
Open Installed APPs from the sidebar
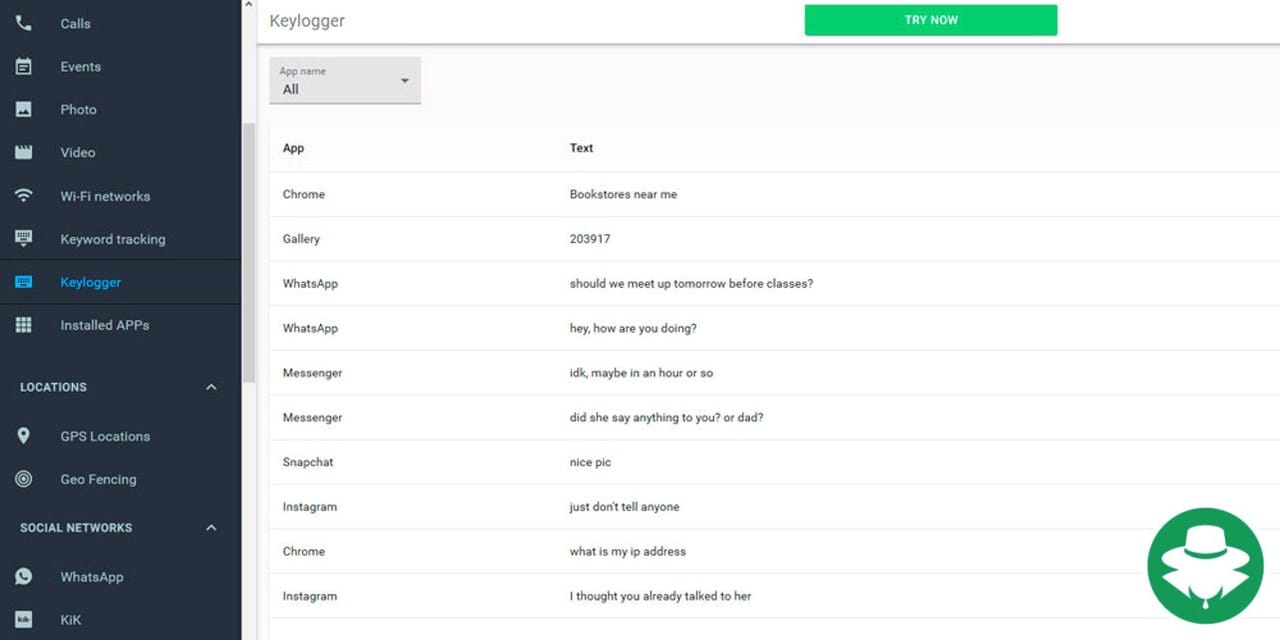pos(104,325)
